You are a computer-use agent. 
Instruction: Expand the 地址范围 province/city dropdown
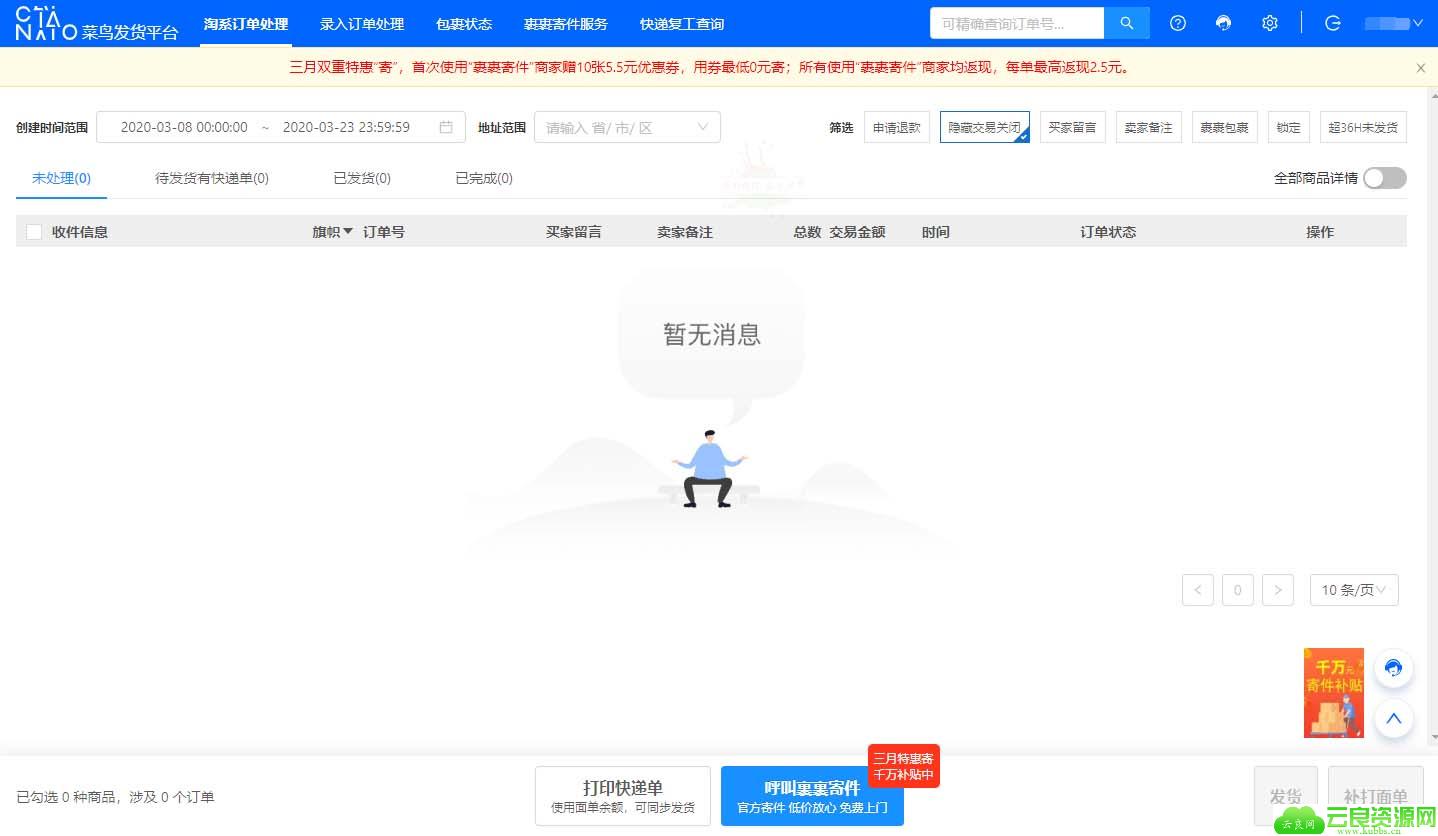tap(627, 127)
